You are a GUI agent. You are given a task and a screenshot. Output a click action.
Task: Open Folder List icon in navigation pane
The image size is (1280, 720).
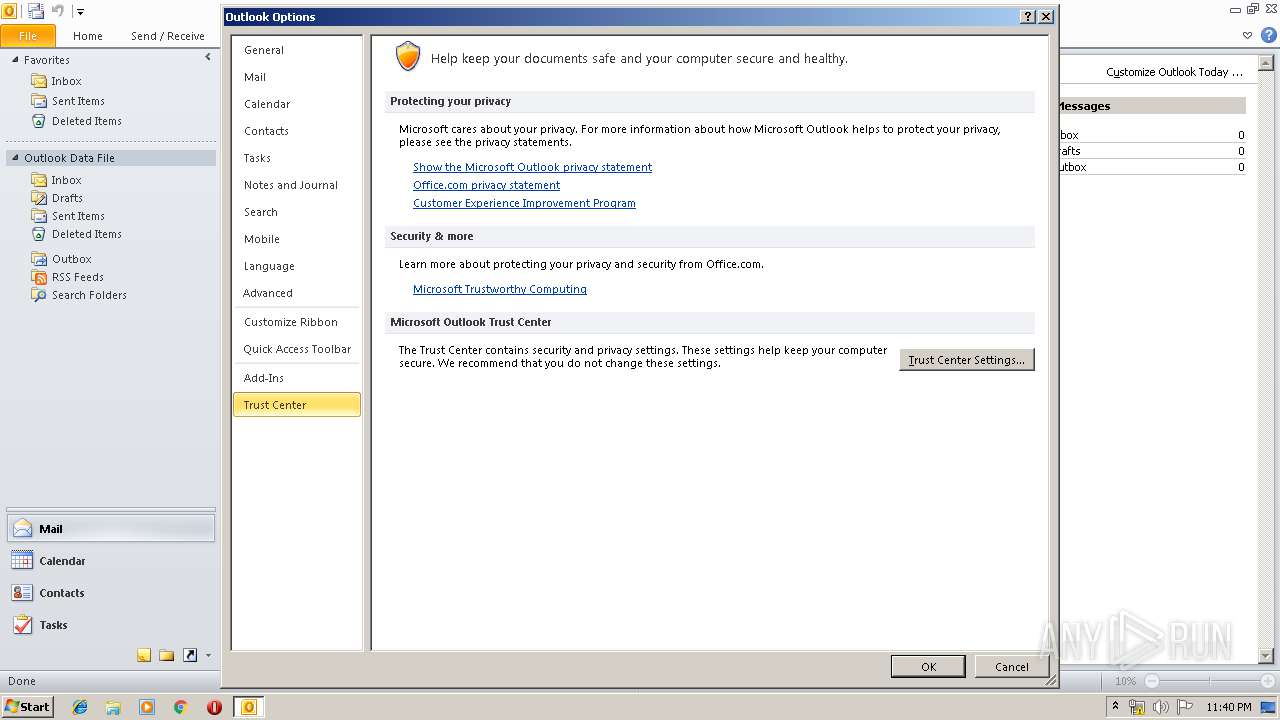167,656
